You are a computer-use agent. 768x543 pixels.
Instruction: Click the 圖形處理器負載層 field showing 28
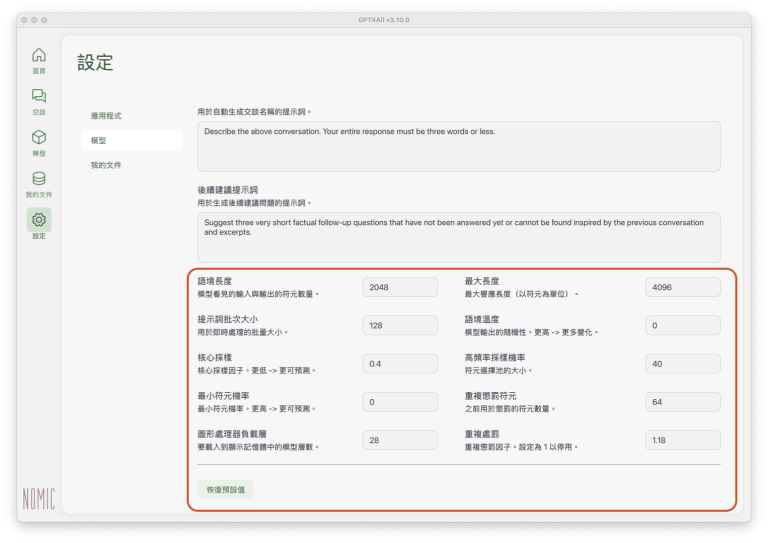(x=400, y=440)
